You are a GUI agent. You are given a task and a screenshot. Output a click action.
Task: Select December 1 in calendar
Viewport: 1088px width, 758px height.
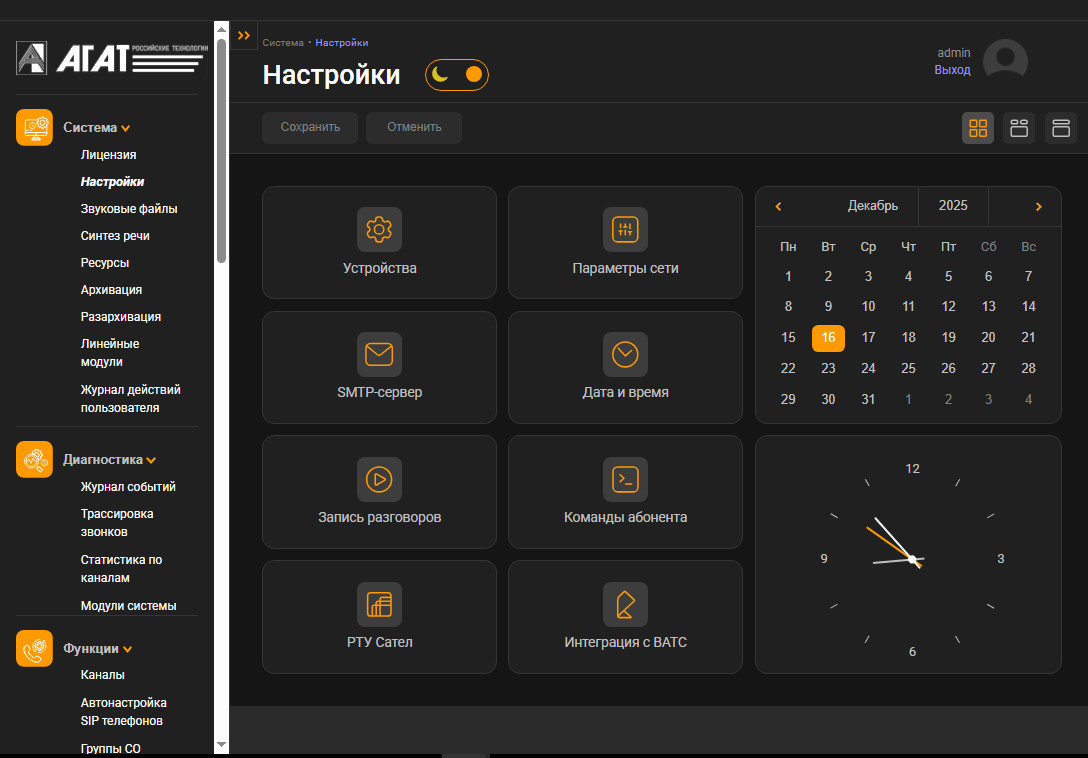tap(788, 276)
